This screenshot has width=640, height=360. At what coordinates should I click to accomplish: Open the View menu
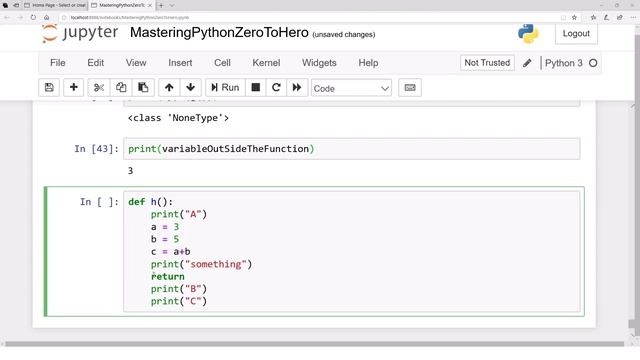pyautogui.click(x=136, y=63)
